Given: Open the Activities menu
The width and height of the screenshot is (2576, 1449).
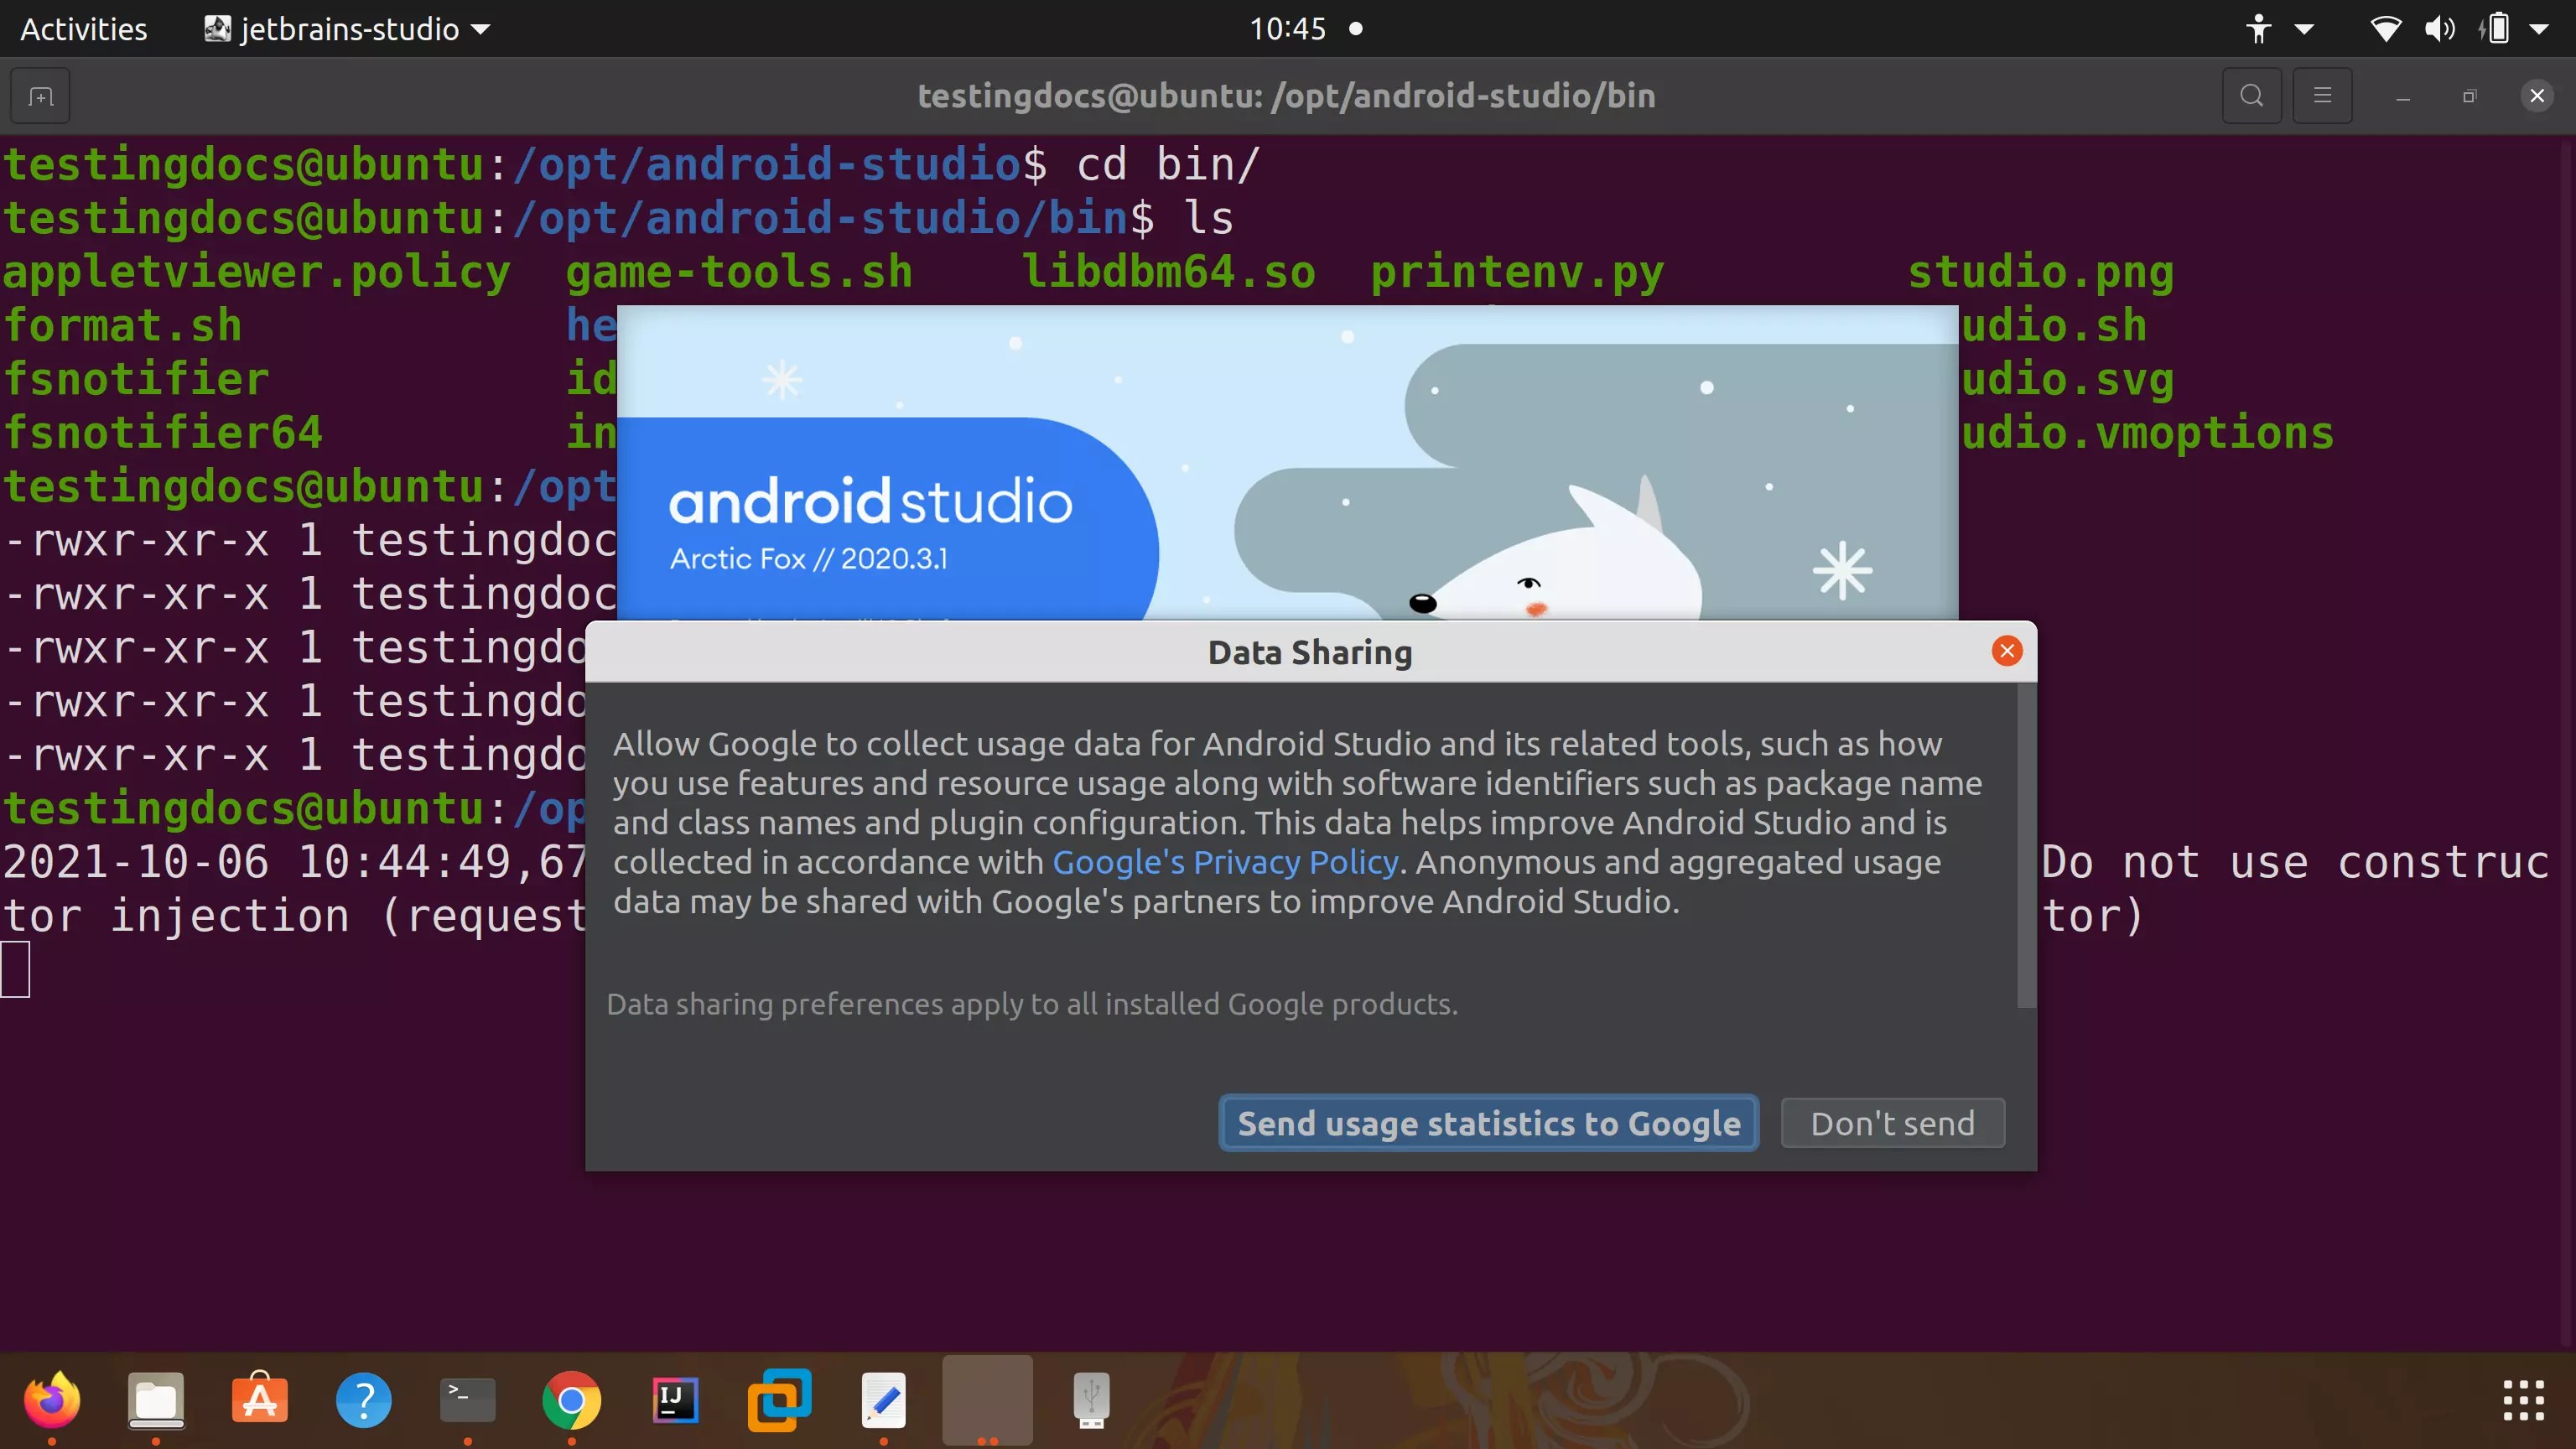Looking at the screenshot, I should click(x=83, y=28).
